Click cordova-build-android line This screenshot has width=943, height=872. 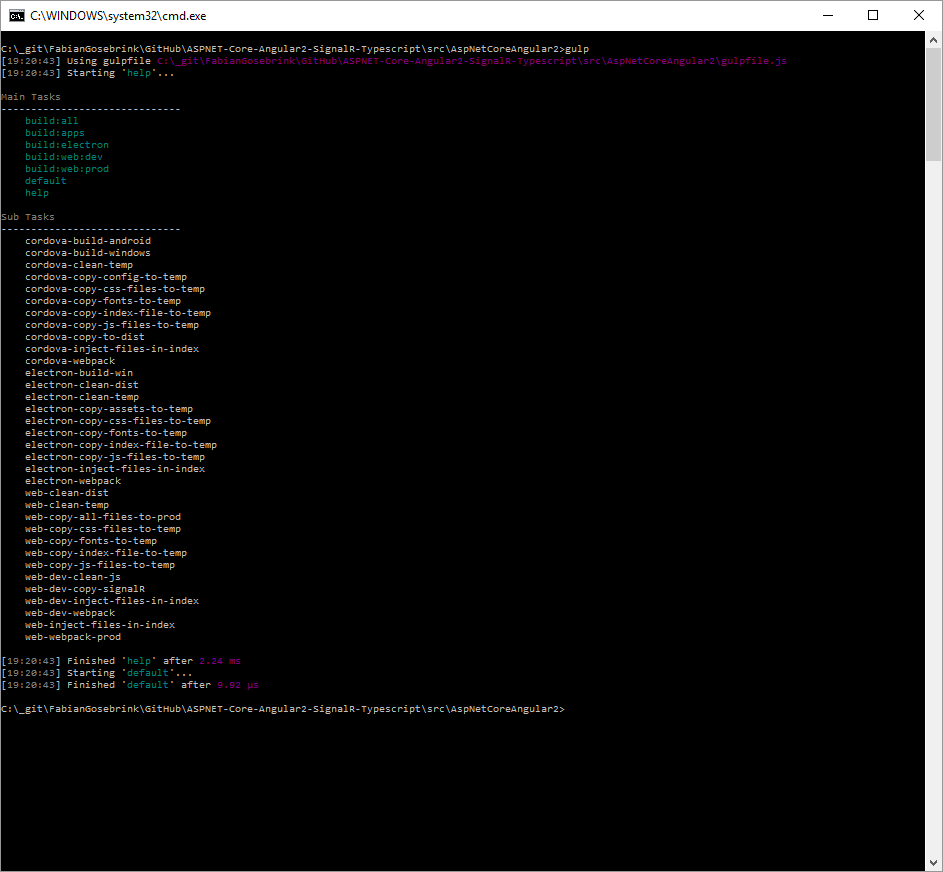[88, 241]
